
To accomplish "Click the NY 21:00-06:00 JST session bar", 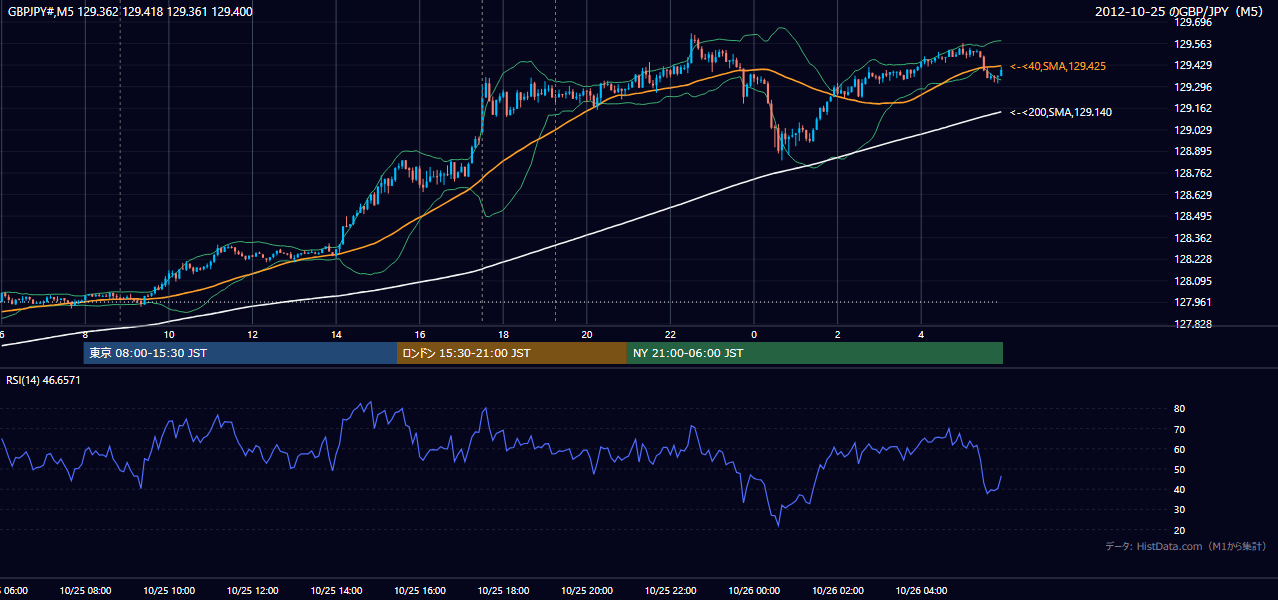I will [x=815, y=353].
